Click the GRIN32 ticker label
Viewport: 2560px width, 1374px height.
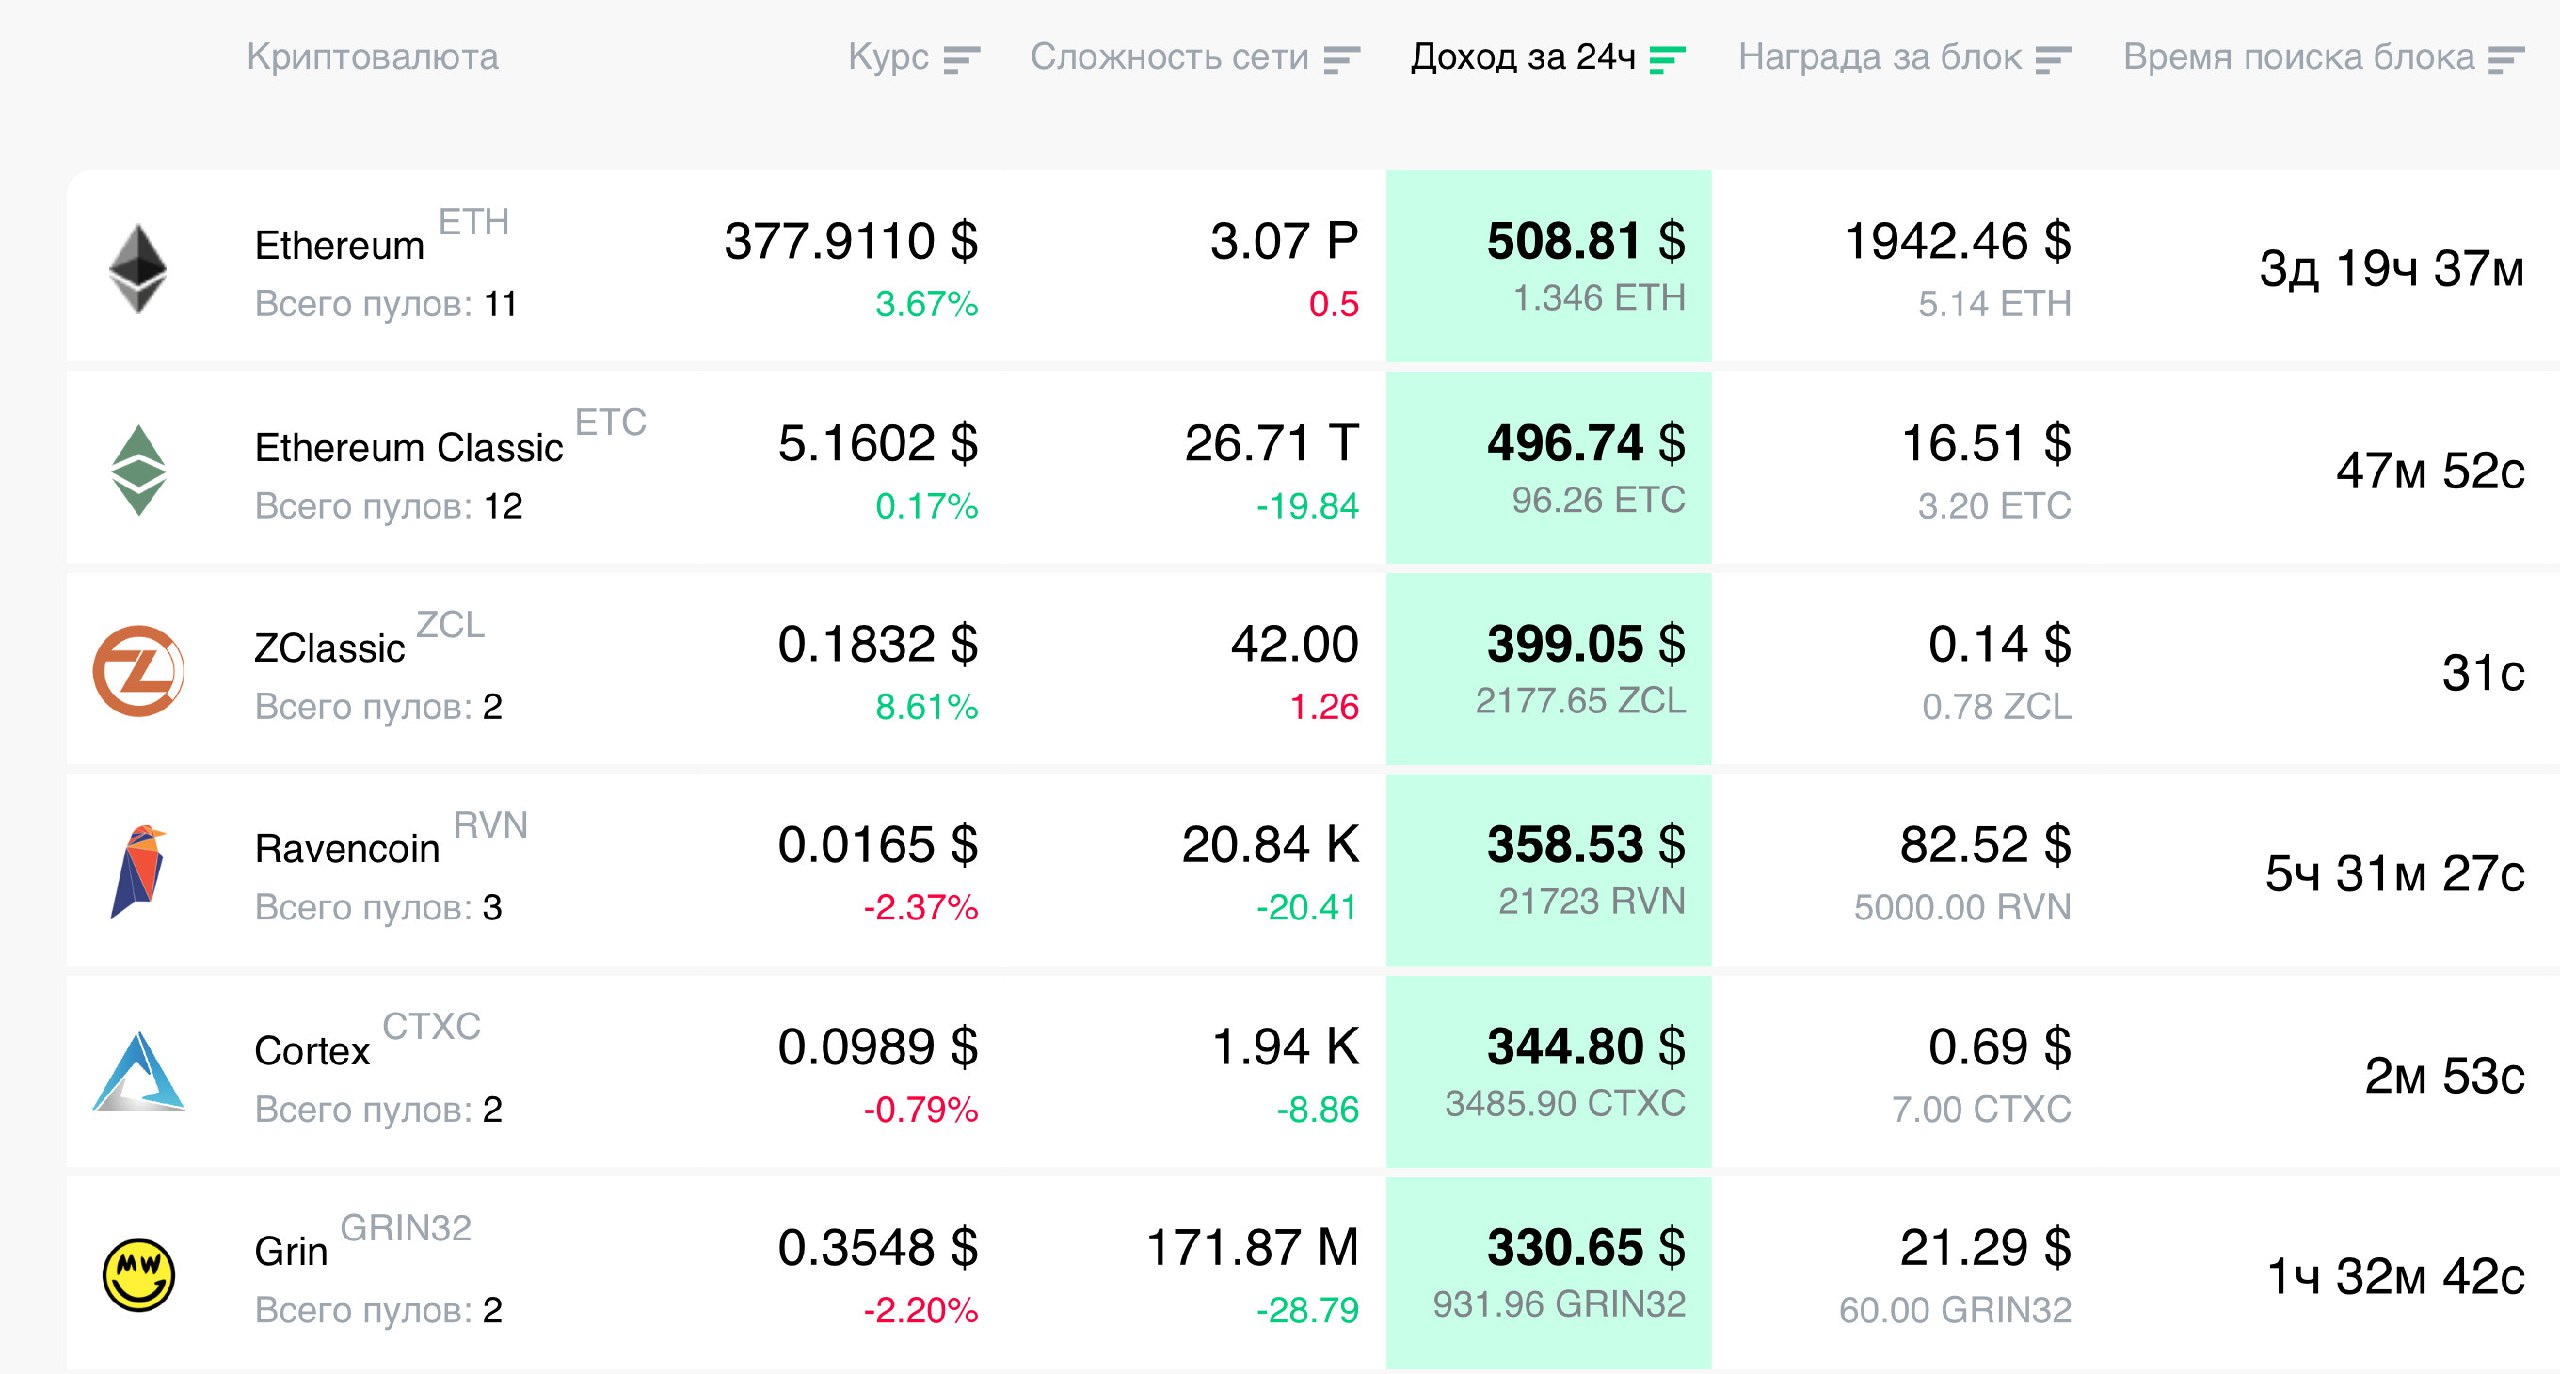406,1228
